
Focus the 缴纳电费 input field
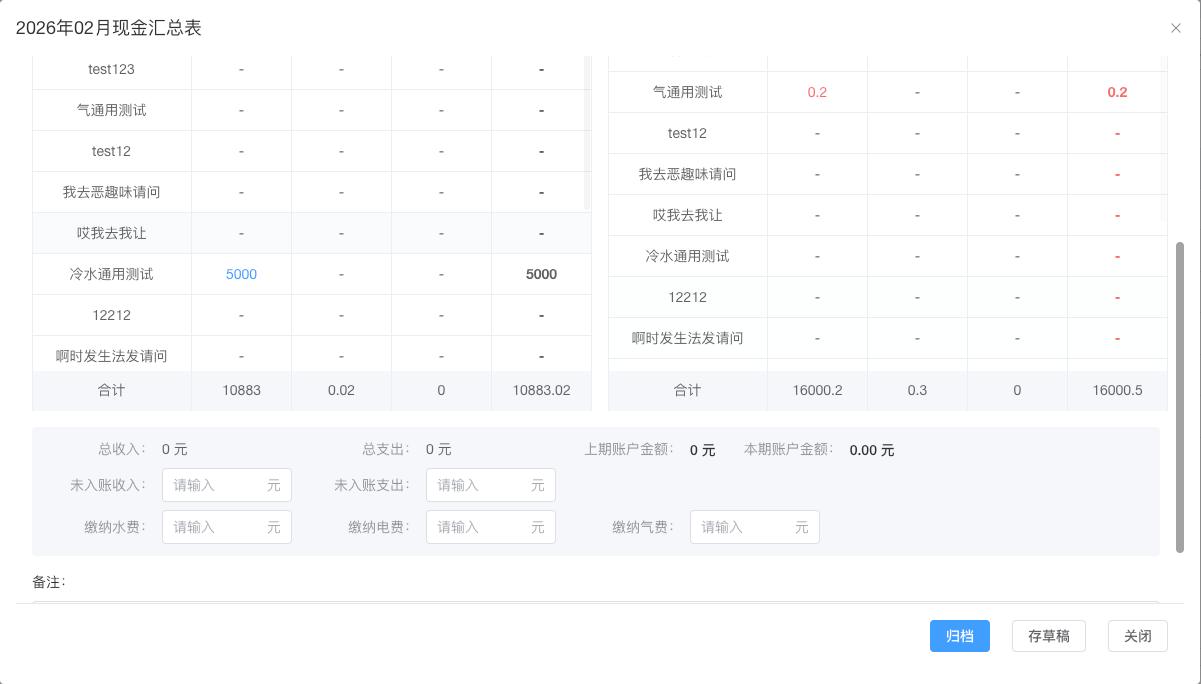pyautogui.click(x=491, y=527)
